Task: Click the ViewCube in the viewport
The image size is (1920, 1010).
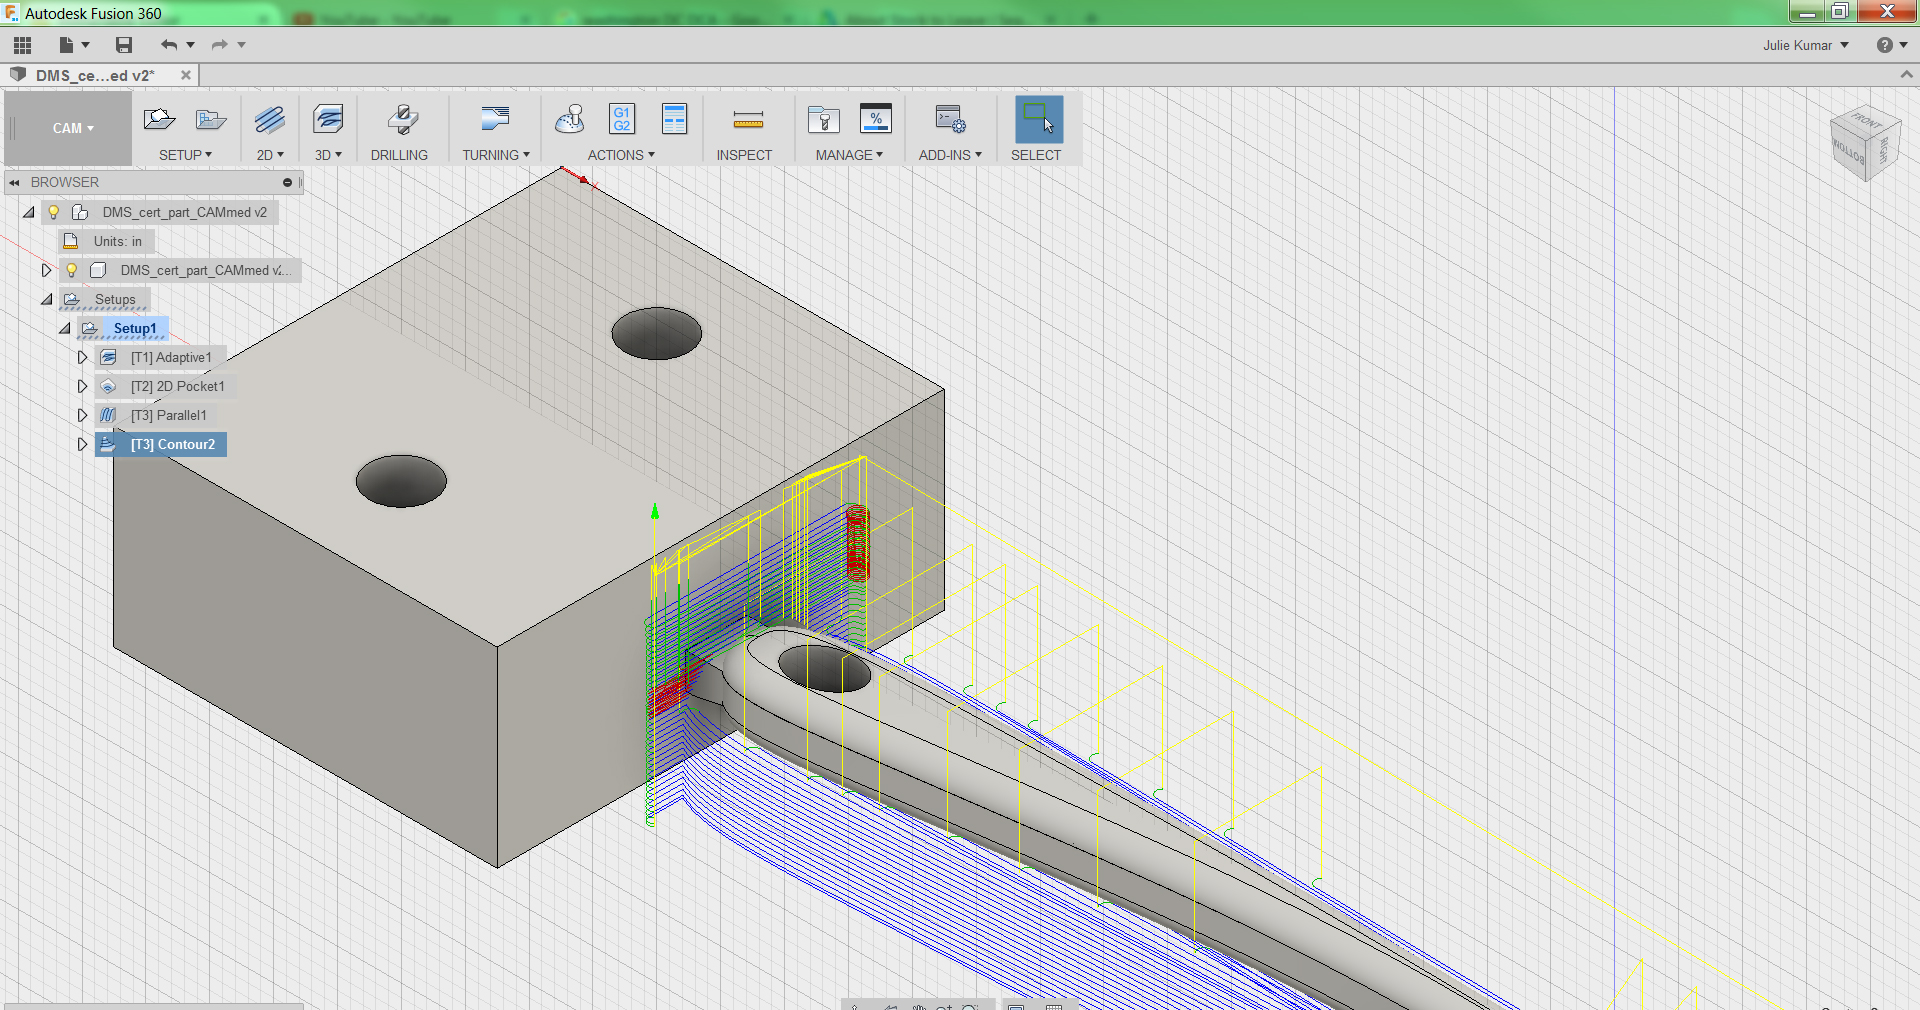Action: 1864,143
